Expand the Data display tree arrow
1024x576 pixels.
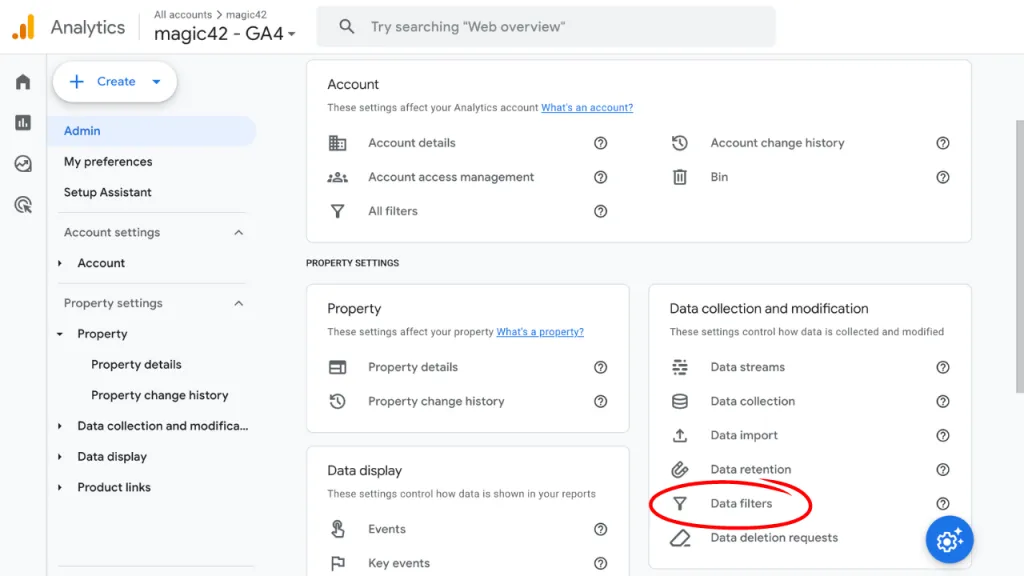coord(59,456)
